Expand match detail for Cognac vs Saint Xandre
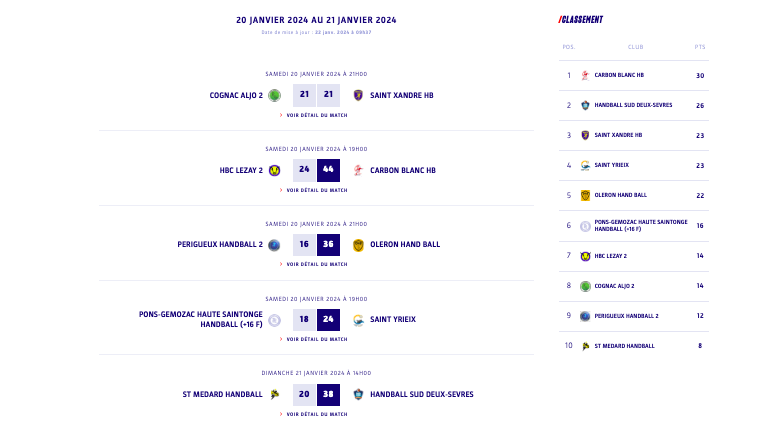 (x=316, y=115)
